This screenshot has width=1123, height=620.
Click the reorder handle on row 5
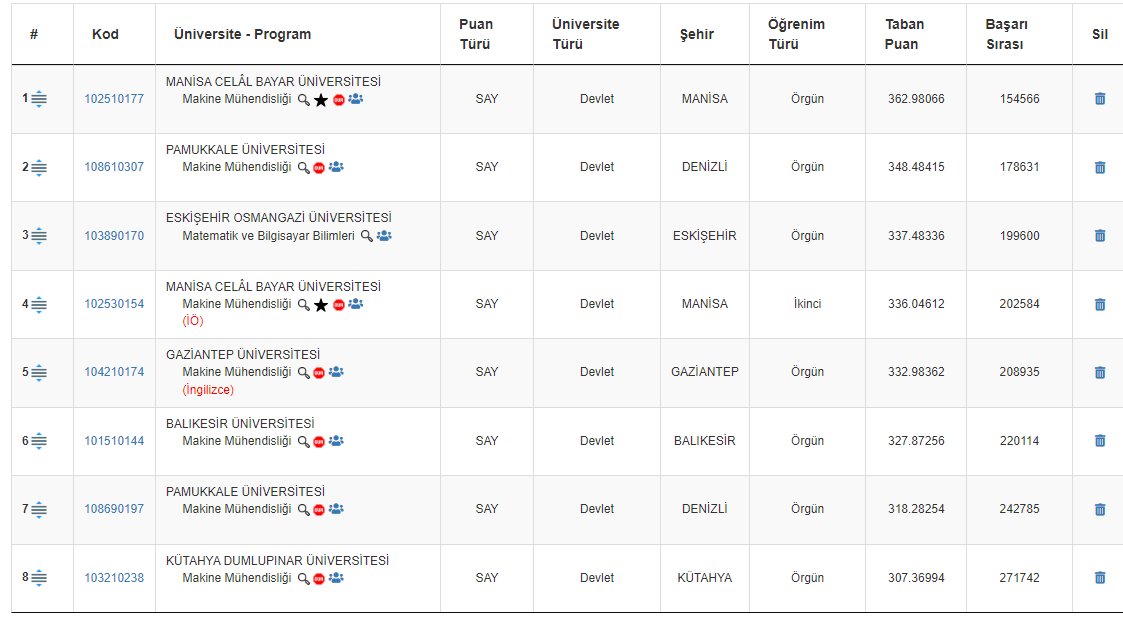(x=39, y=372)
